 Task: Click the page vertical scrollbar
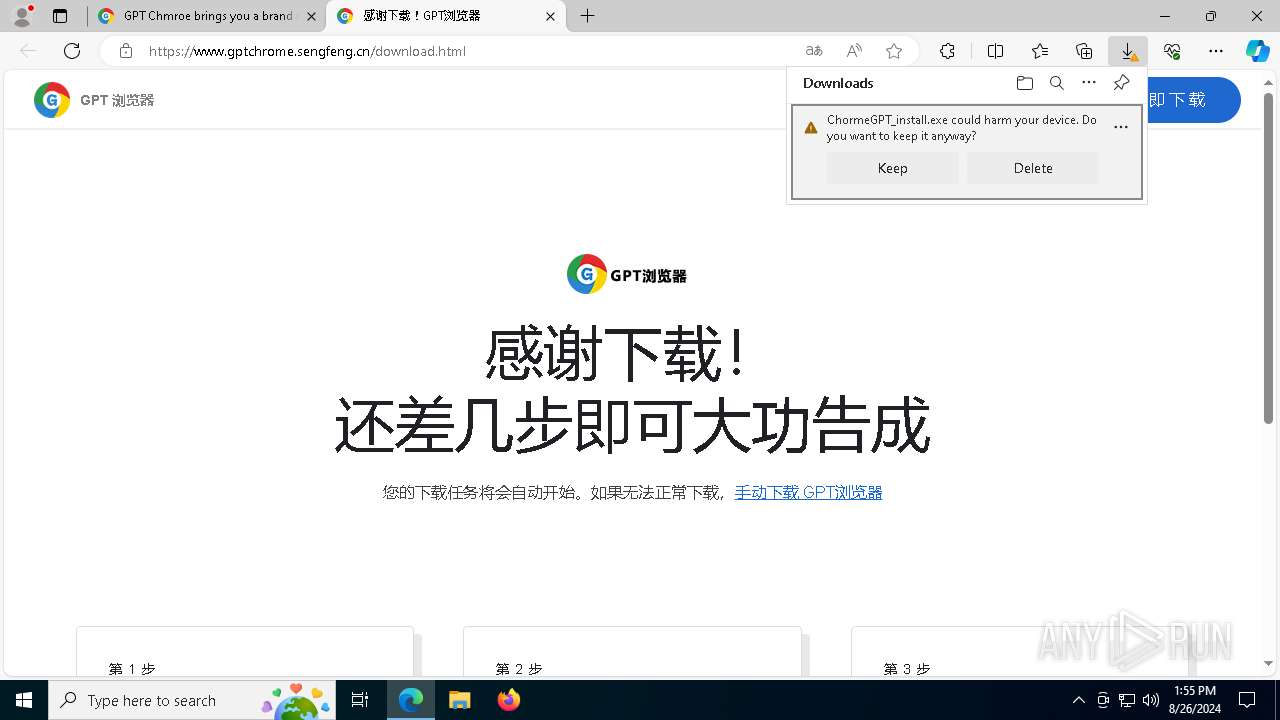tap(1269, 260)
